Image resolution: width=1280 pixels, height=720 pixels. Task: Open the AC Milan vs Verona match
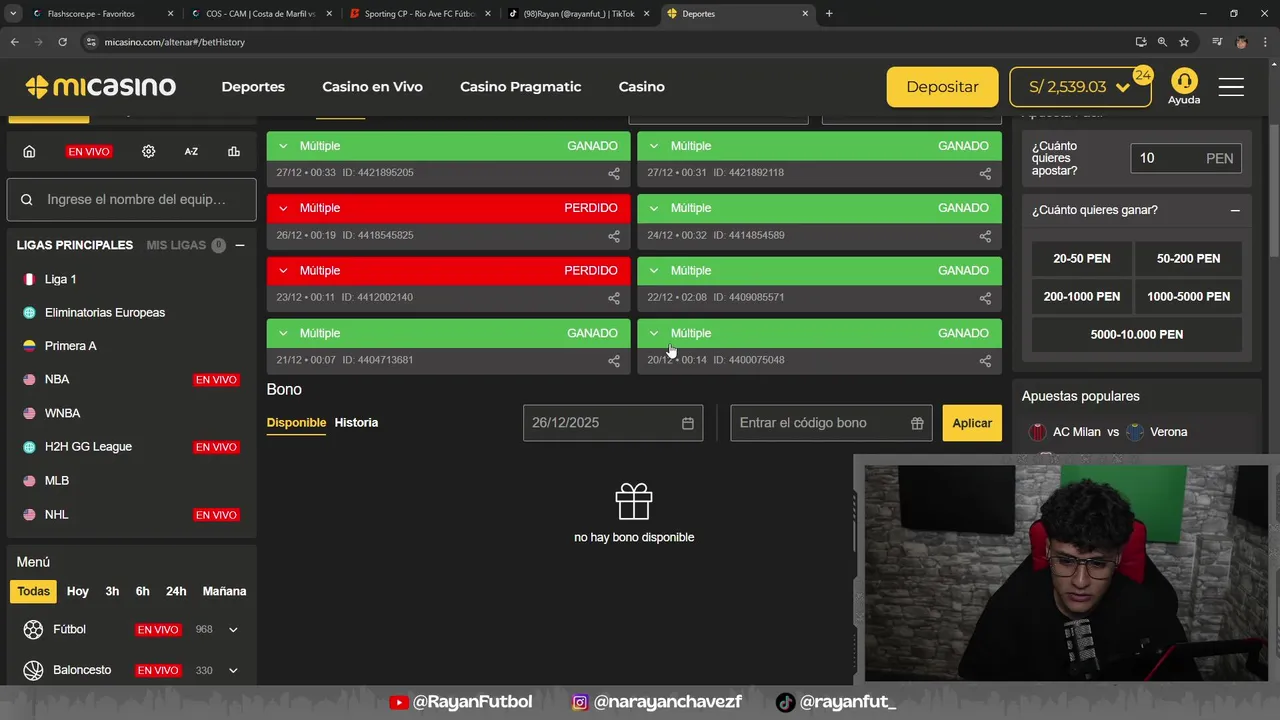tap(1109, 432)
